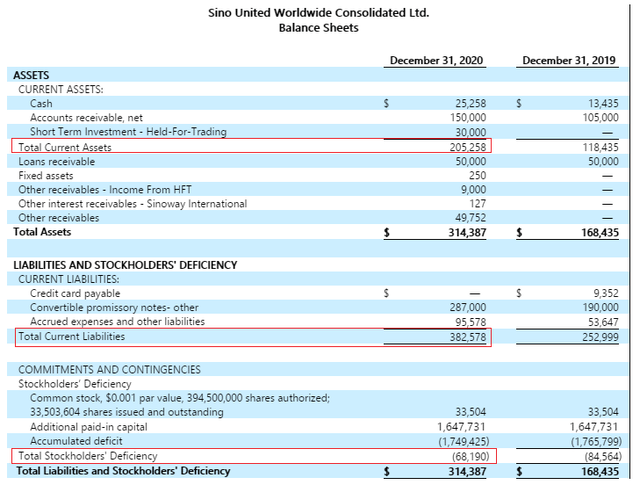The height and width of the screenshot is (485, 640).
Task: Click the accrued expenses value 95,578
Action: (471, 323)
